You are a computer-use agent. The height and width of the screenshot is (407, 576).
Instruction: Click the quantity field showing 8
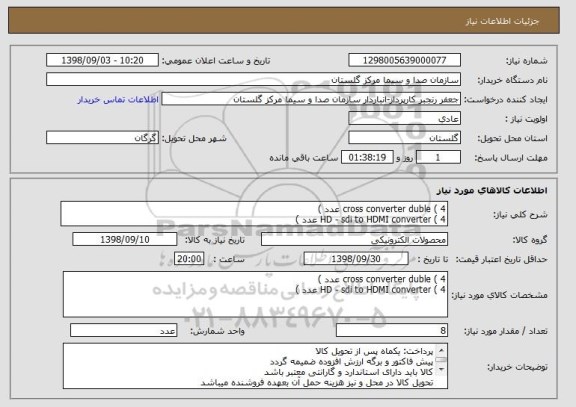[x=392, y=331]
